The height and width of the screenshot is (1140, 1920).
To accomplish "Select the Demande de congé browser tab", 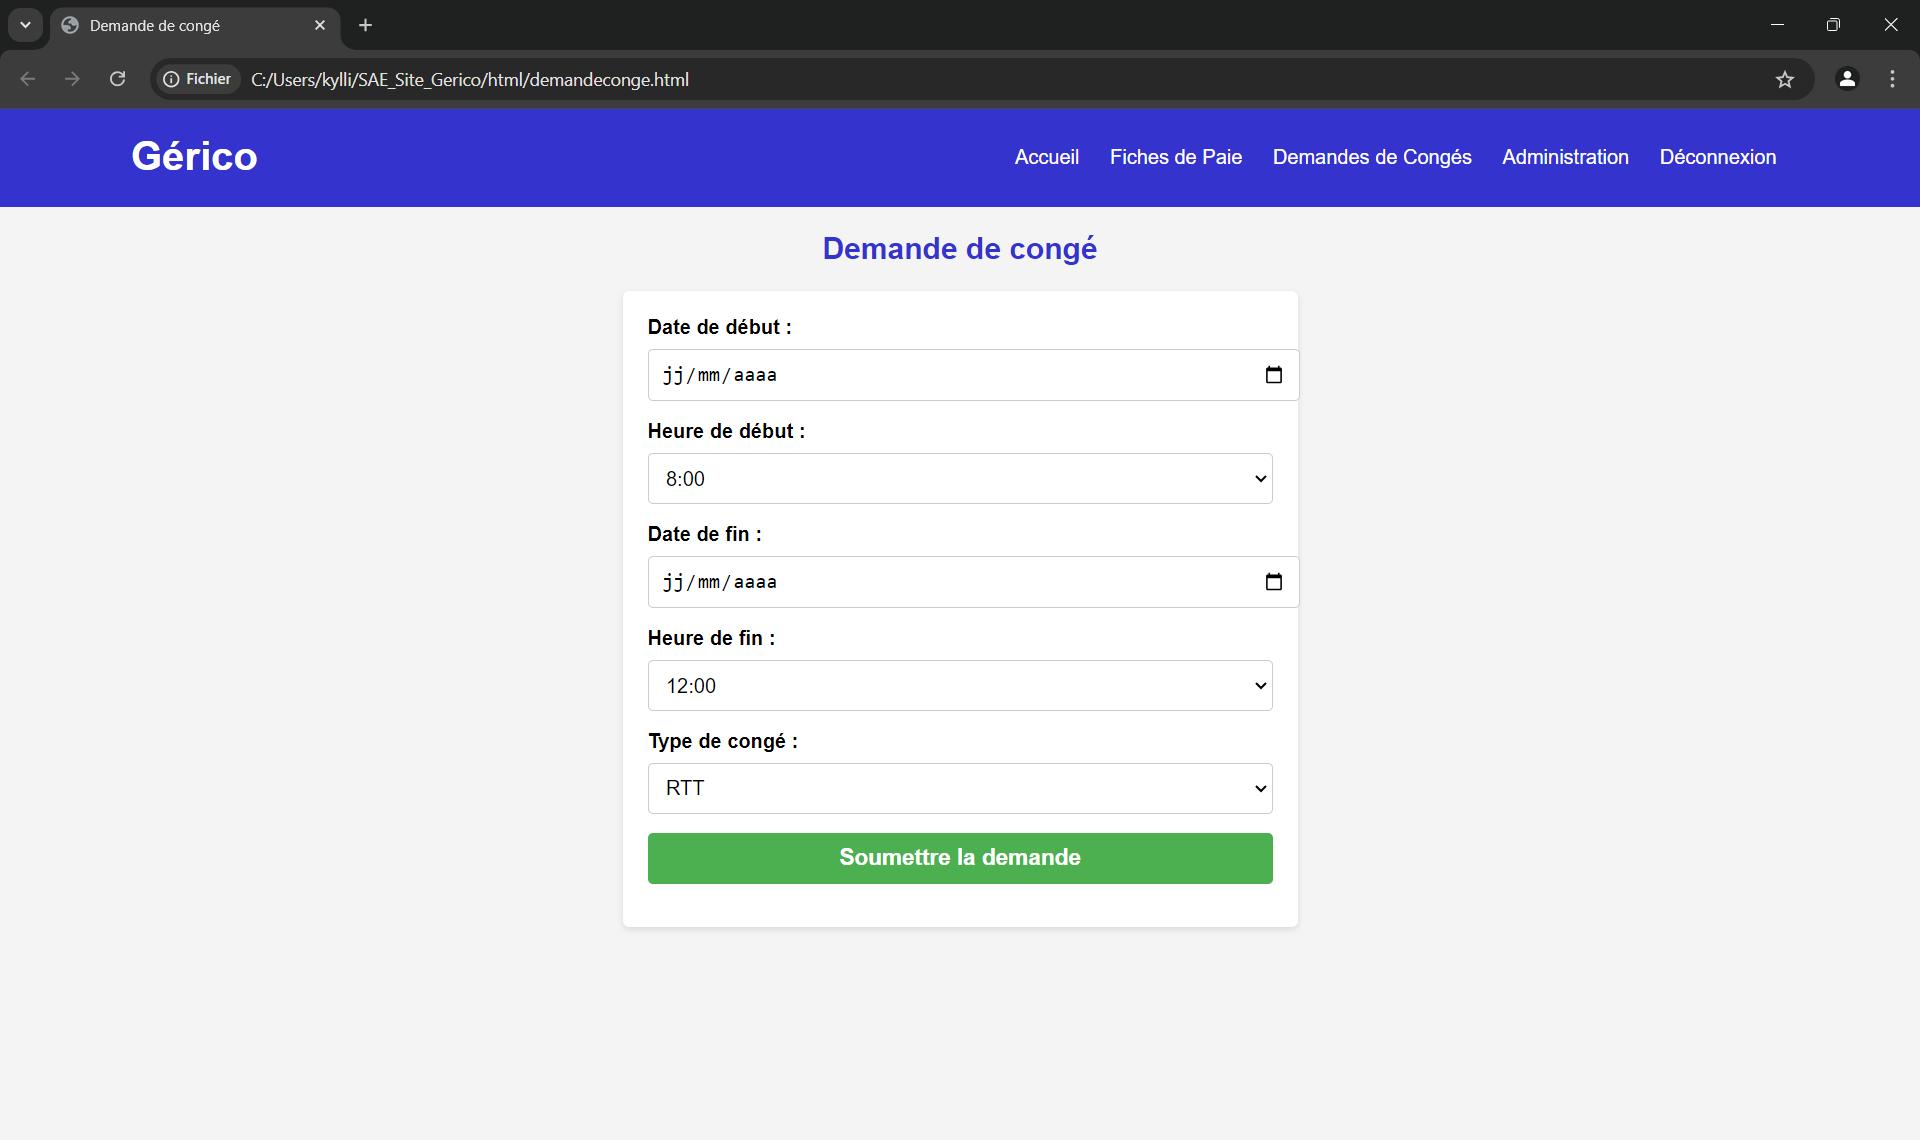I will point(195,25).
